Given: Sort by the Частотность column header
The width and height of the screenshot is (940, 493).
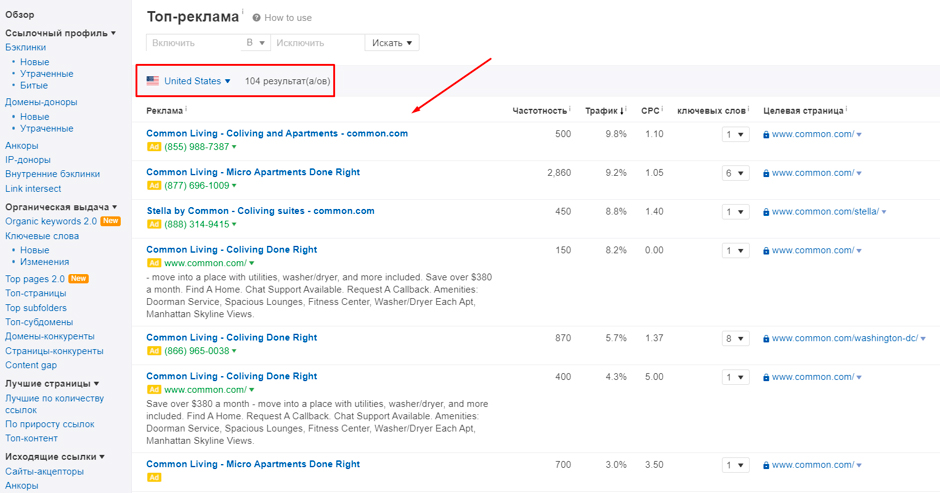Looking at the screenshot, I should (x=540, y=111).
